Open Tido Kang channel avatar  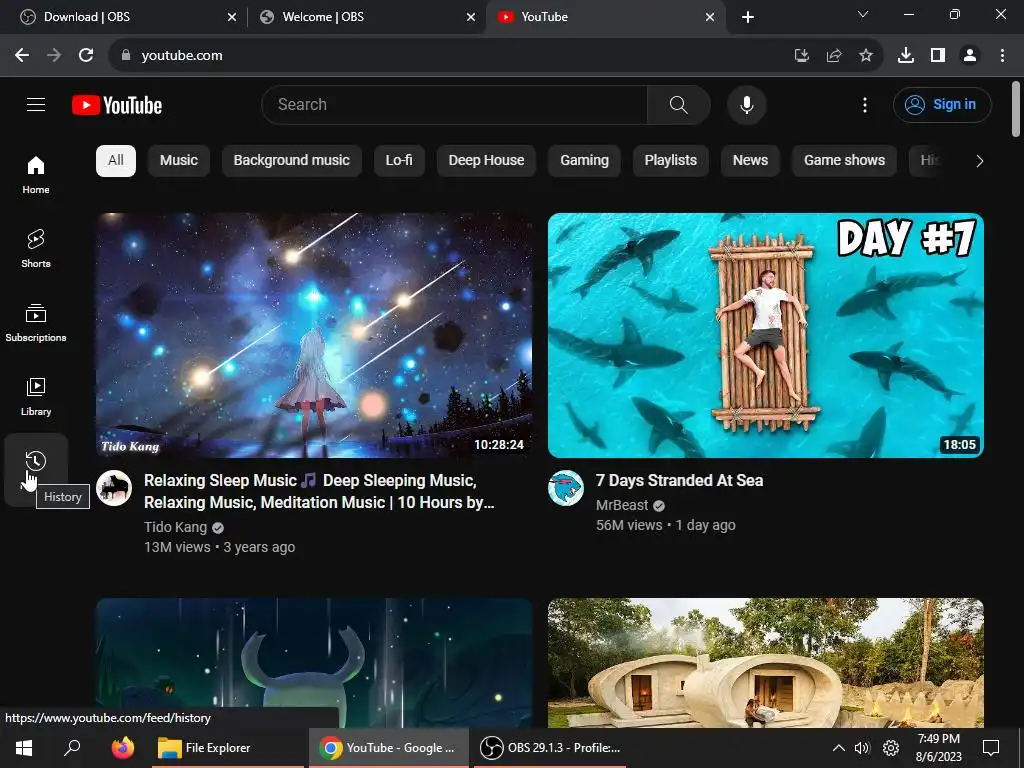click(x=114, y=488)
